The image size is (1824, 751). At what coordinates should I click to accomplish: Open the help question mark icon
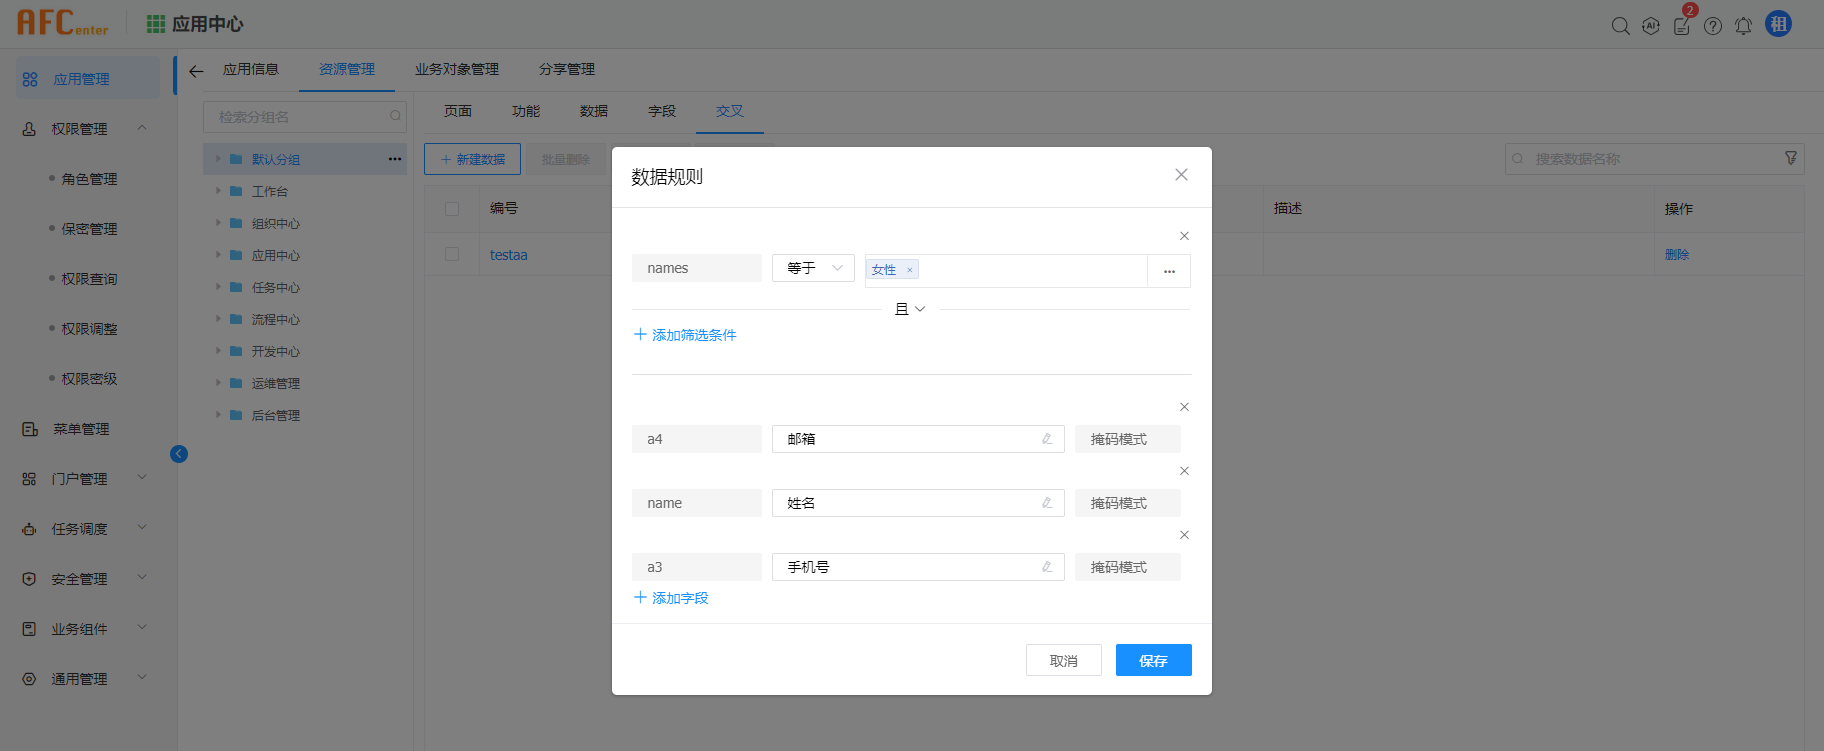pos(1713,26)
